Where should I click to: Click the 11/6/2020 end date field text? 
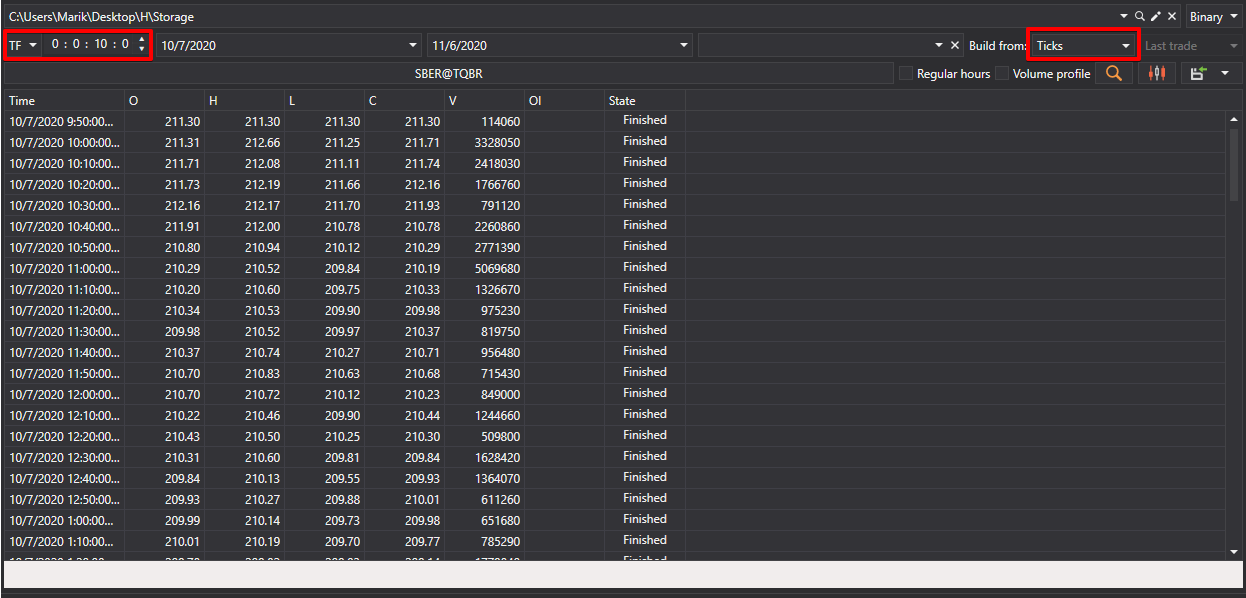coord(460,45)
